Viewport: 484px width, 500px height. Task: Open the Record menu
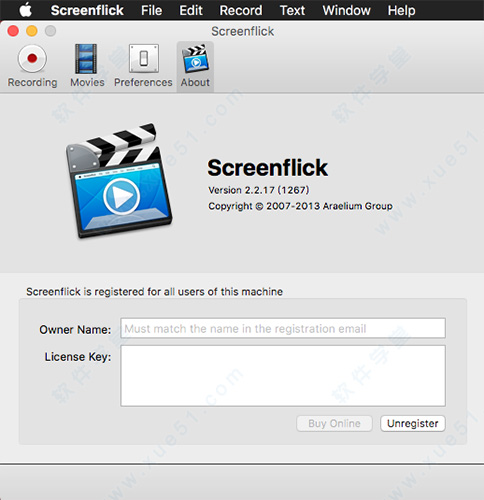pyautogui.click(x=241, y=10)
